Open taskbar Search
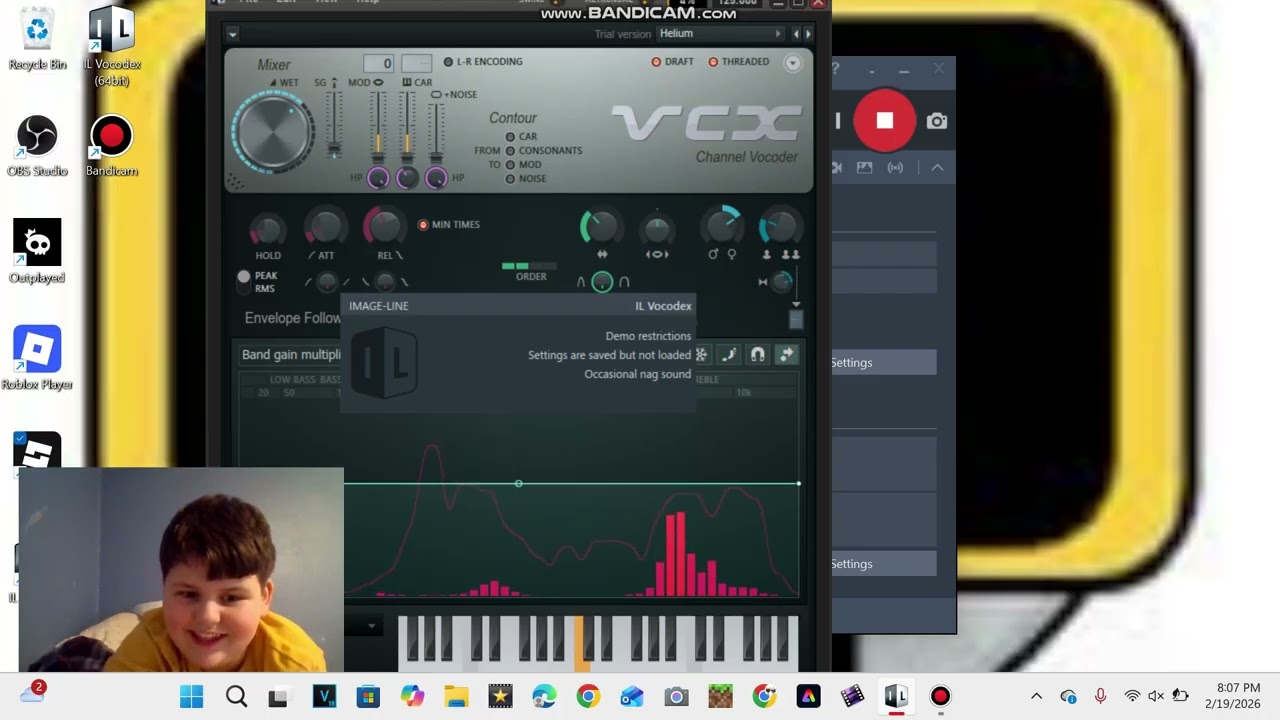The width and height of the screenshot is (1280, 720). point(236,696)
